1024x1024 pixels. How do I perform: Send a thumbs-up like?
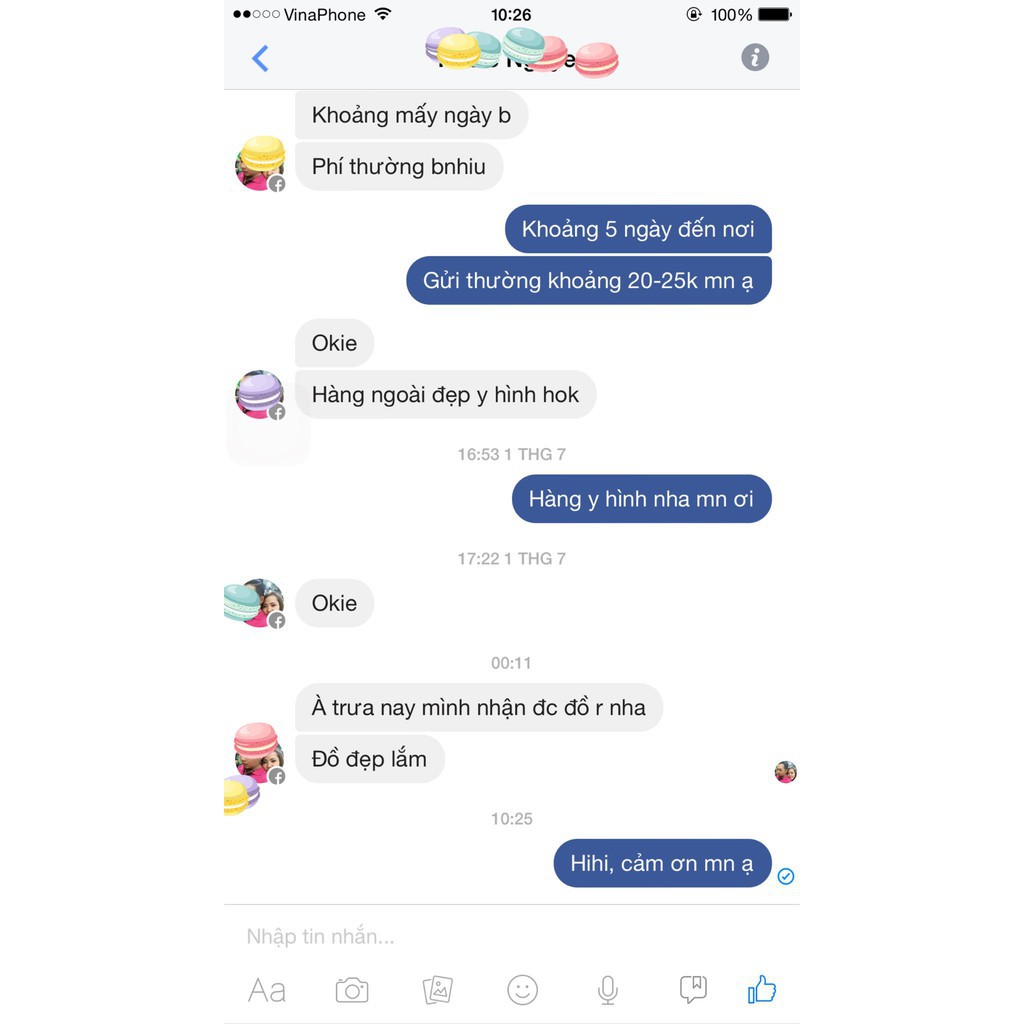(x=761, y=989)
